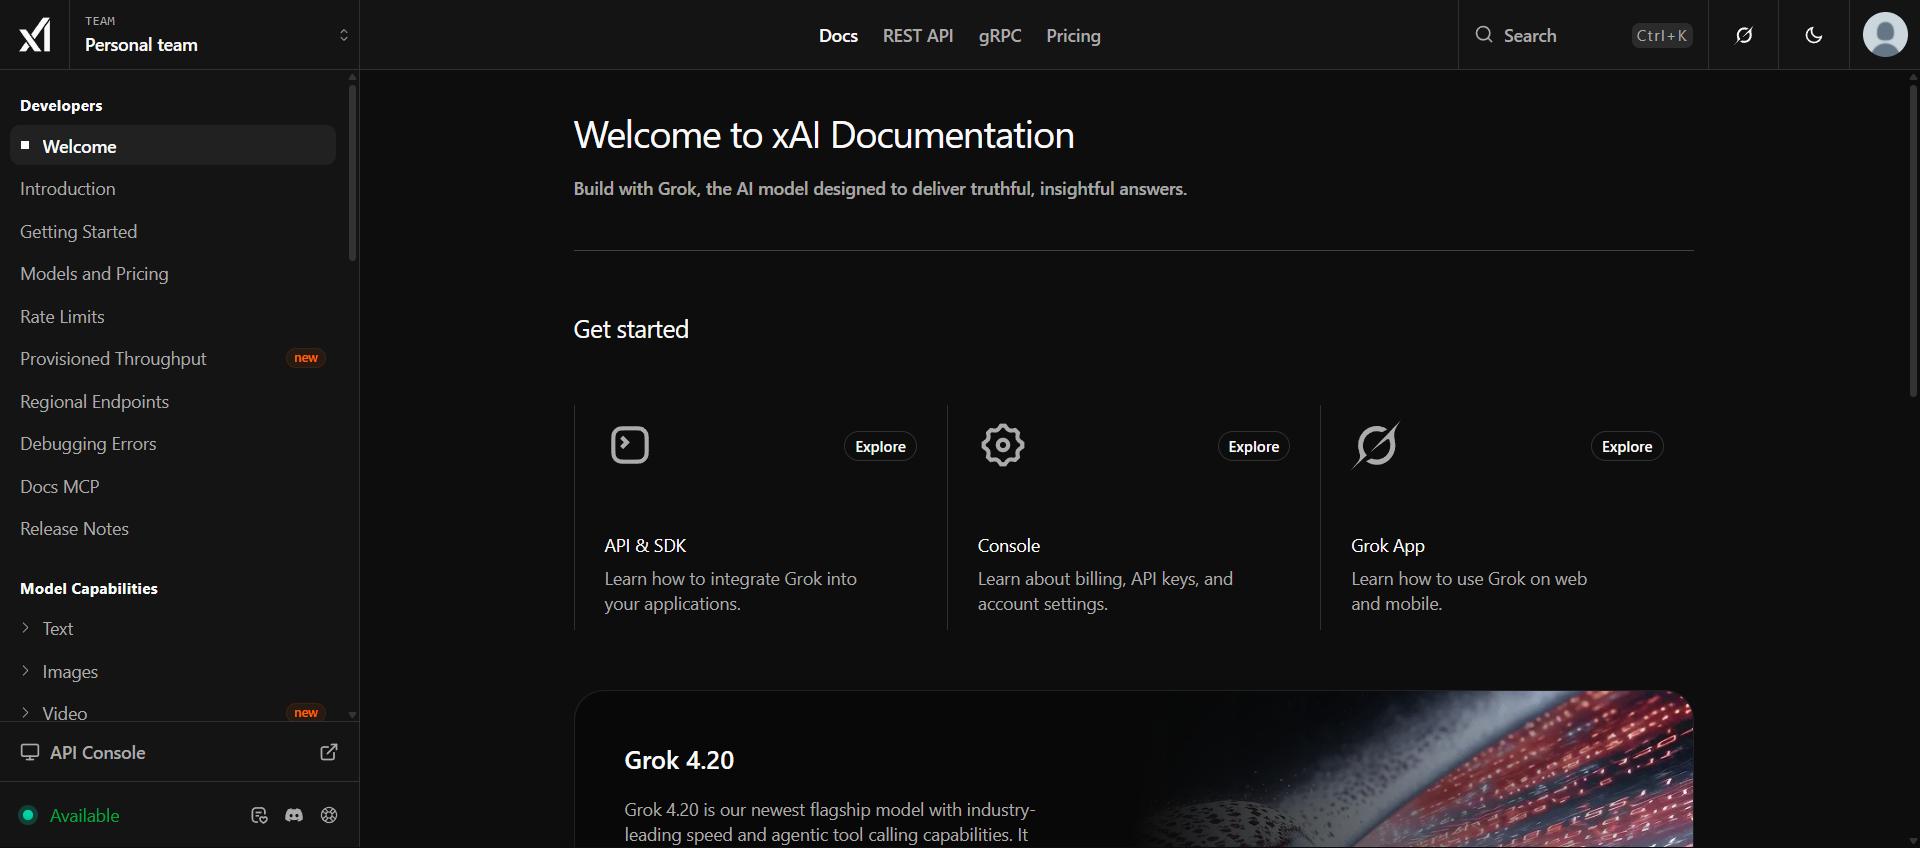Toggle dark mode moon icon
The image size is (1920, 848).
pyautogui.click(x=1814, y=35)
